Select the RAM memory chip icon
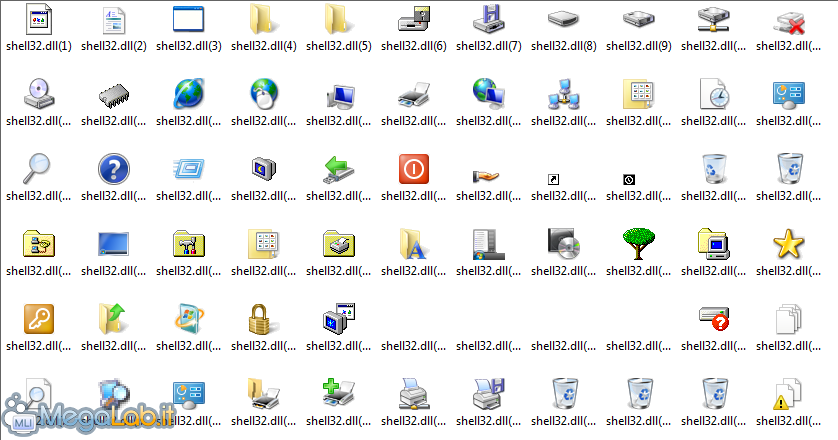This screenshot has width=838, height=440. (114, 95)
